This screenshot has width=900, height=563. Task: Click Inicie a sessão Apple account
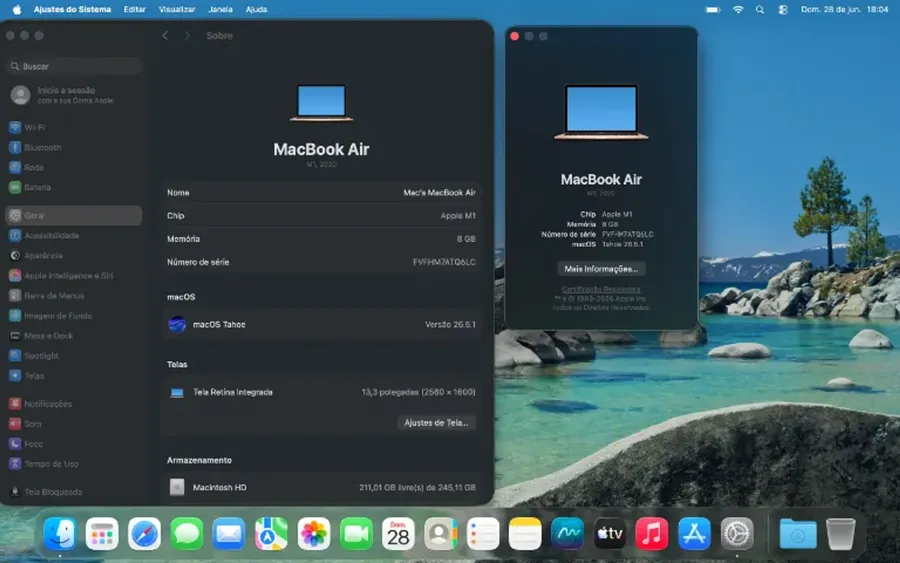coord(63,95)
